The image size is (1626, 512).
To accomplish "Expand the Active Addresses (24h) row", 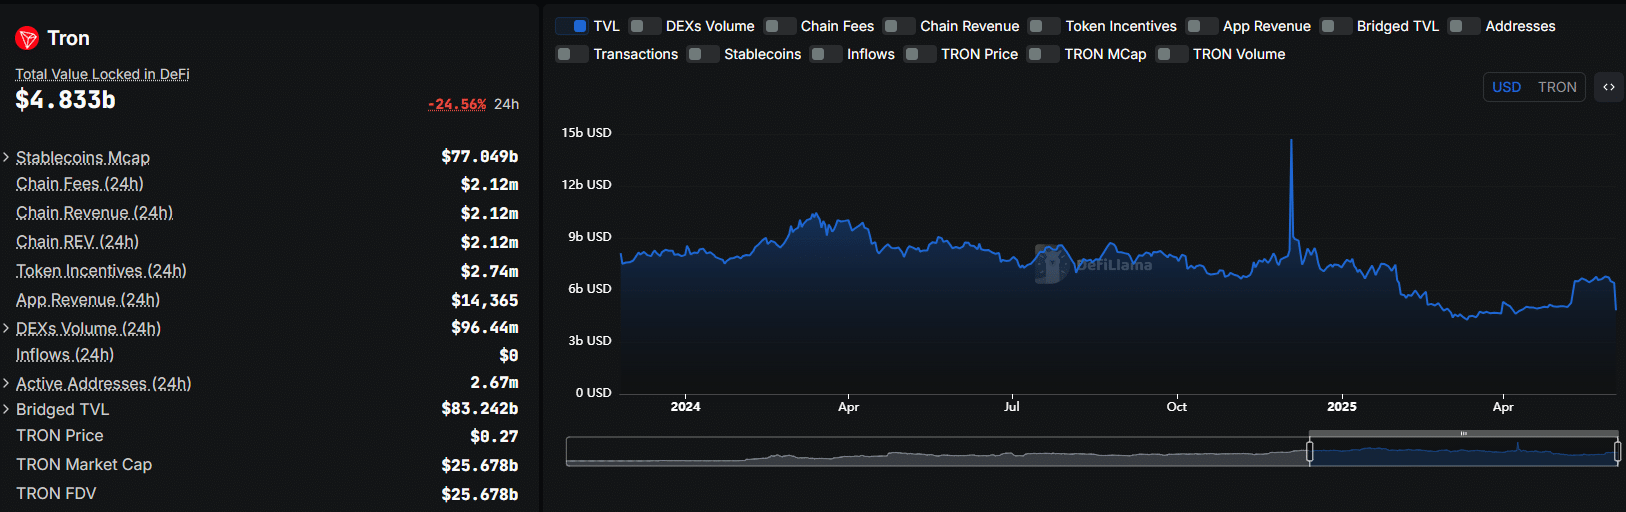I will pyautogui.click(x=6, y=383).
